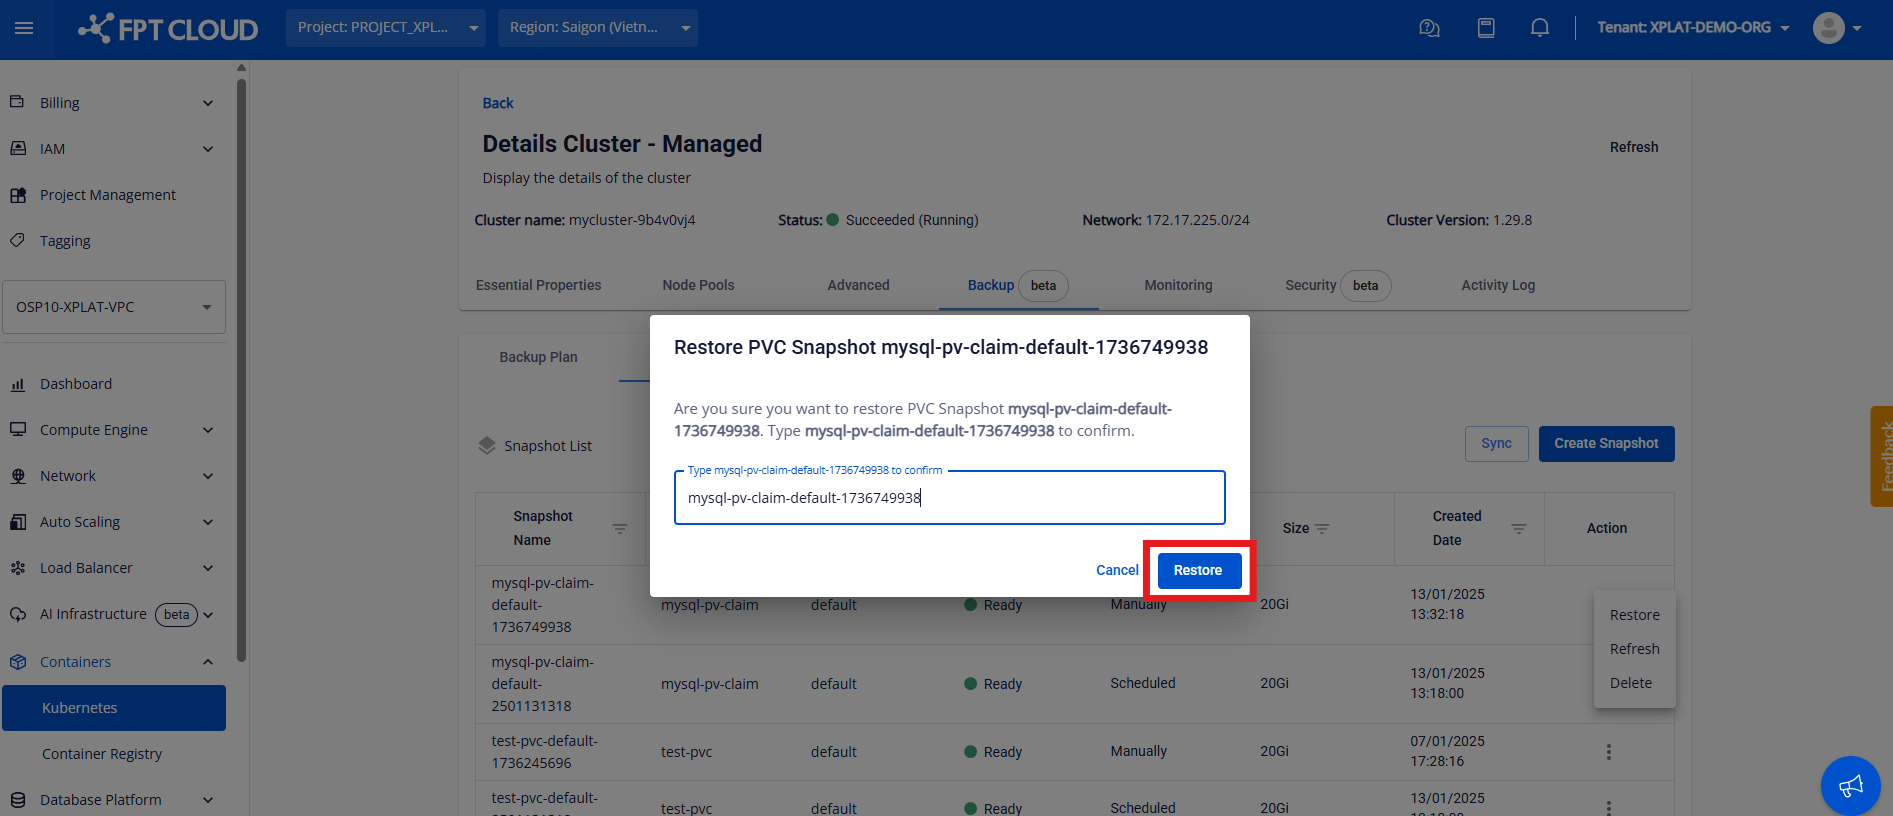Click the snapshot name confirmation field

click(949, 498)
